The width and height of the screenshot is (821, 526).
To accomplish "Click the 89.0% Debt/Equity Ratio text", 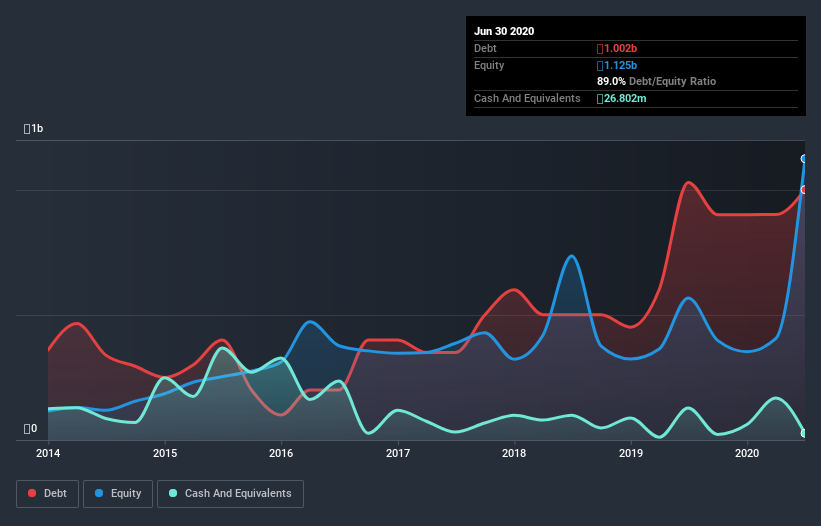I will tap(657, 82).
